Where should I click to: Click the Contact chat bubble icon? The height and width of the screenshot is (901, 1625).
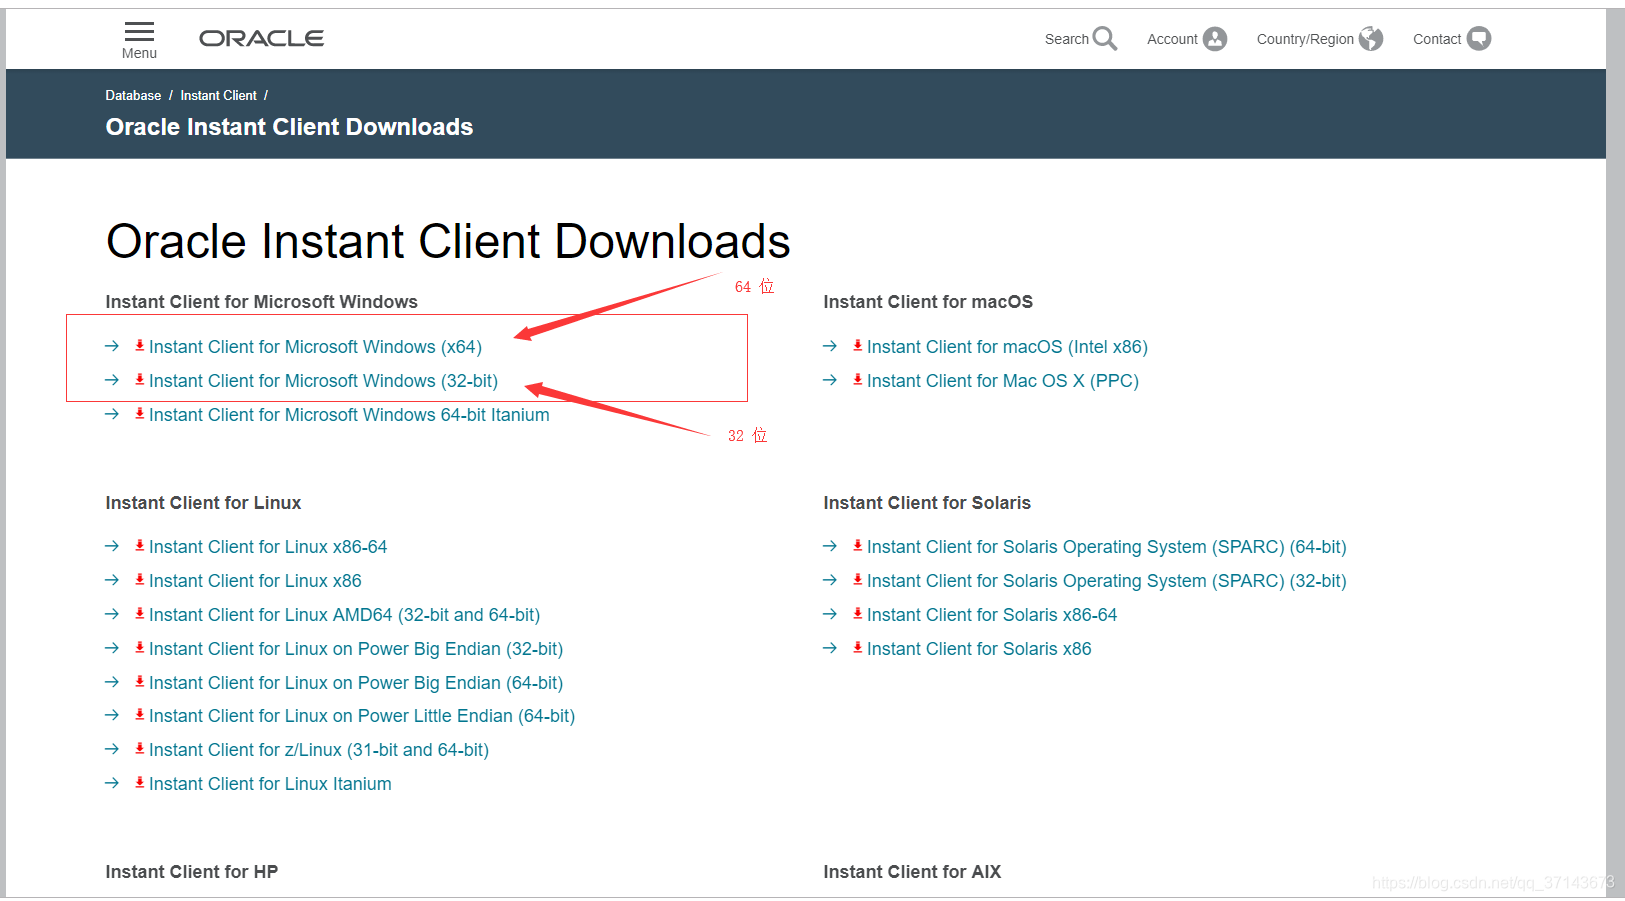click(x=1479, y=39)
